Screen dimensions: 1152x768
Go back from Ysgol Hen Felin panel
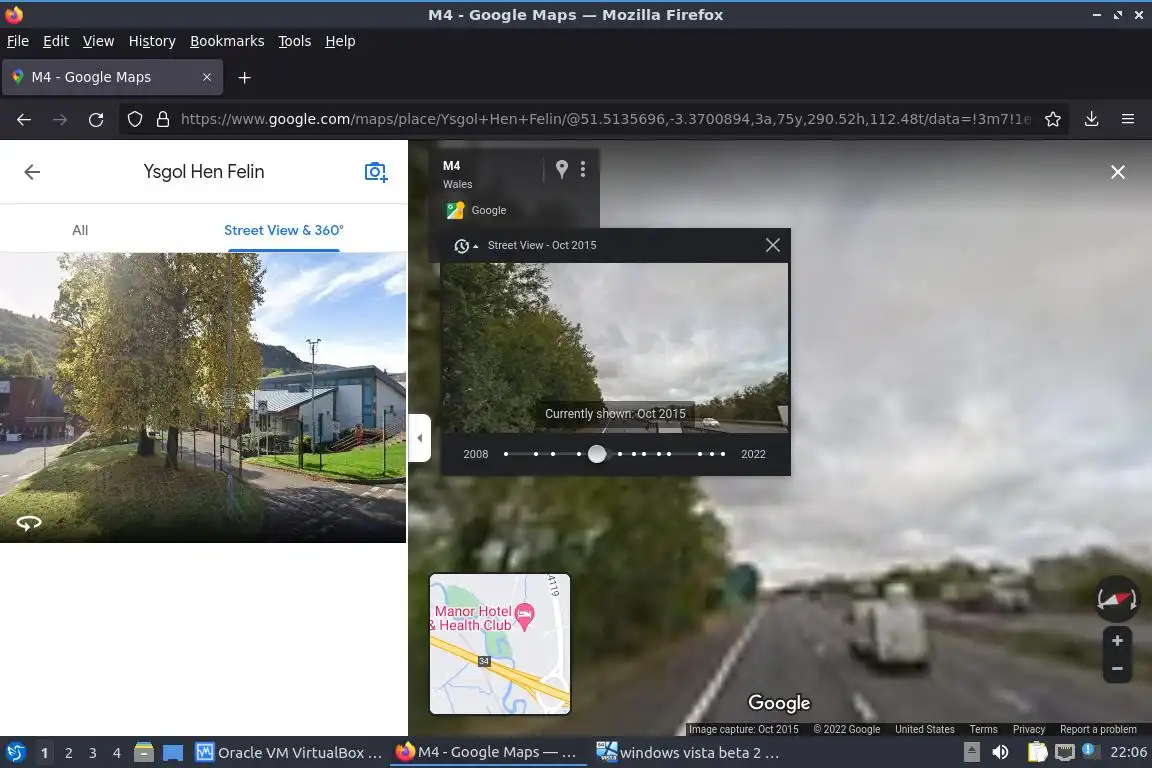(x=32, y=172)
